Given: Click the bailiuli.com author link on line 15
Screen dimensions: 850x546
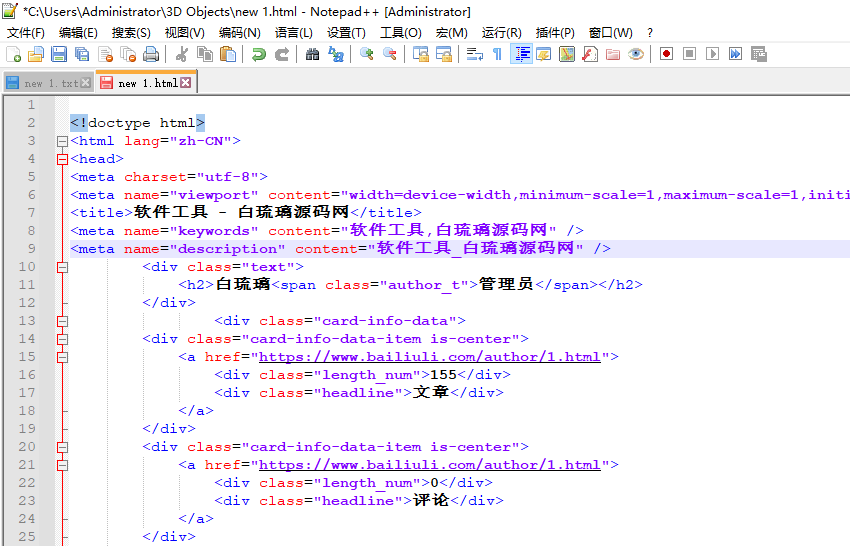Looking at the screenshot, I should (x=429, y=357).
